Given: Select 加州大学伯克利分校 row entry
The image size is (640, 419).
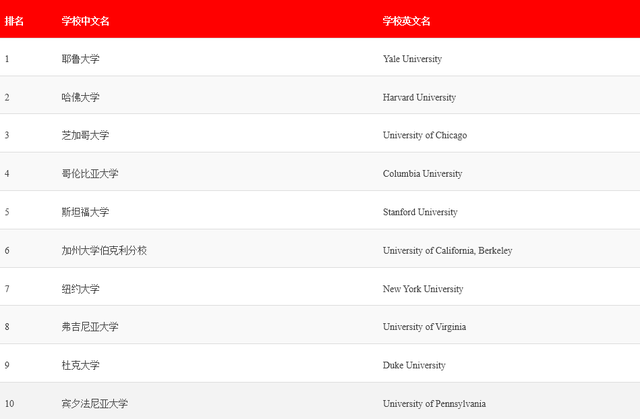Looking at the screenshot, I should (x=104, y=250).
